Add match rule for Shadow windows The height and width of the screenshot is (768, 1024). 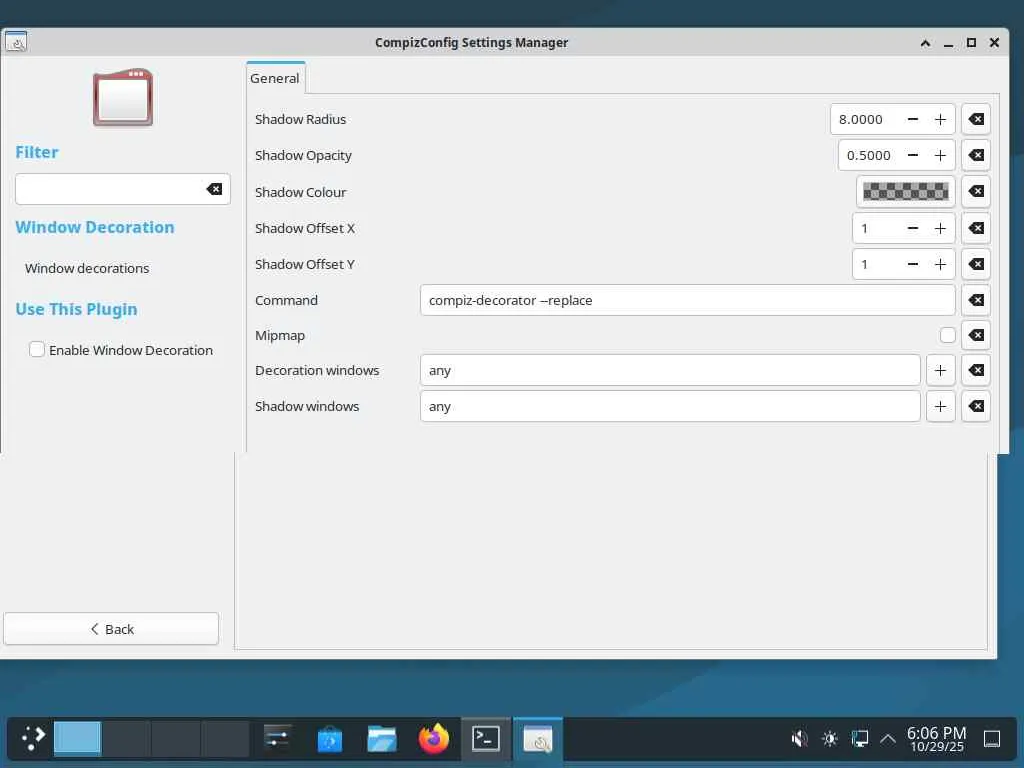[x=940, y=406]
